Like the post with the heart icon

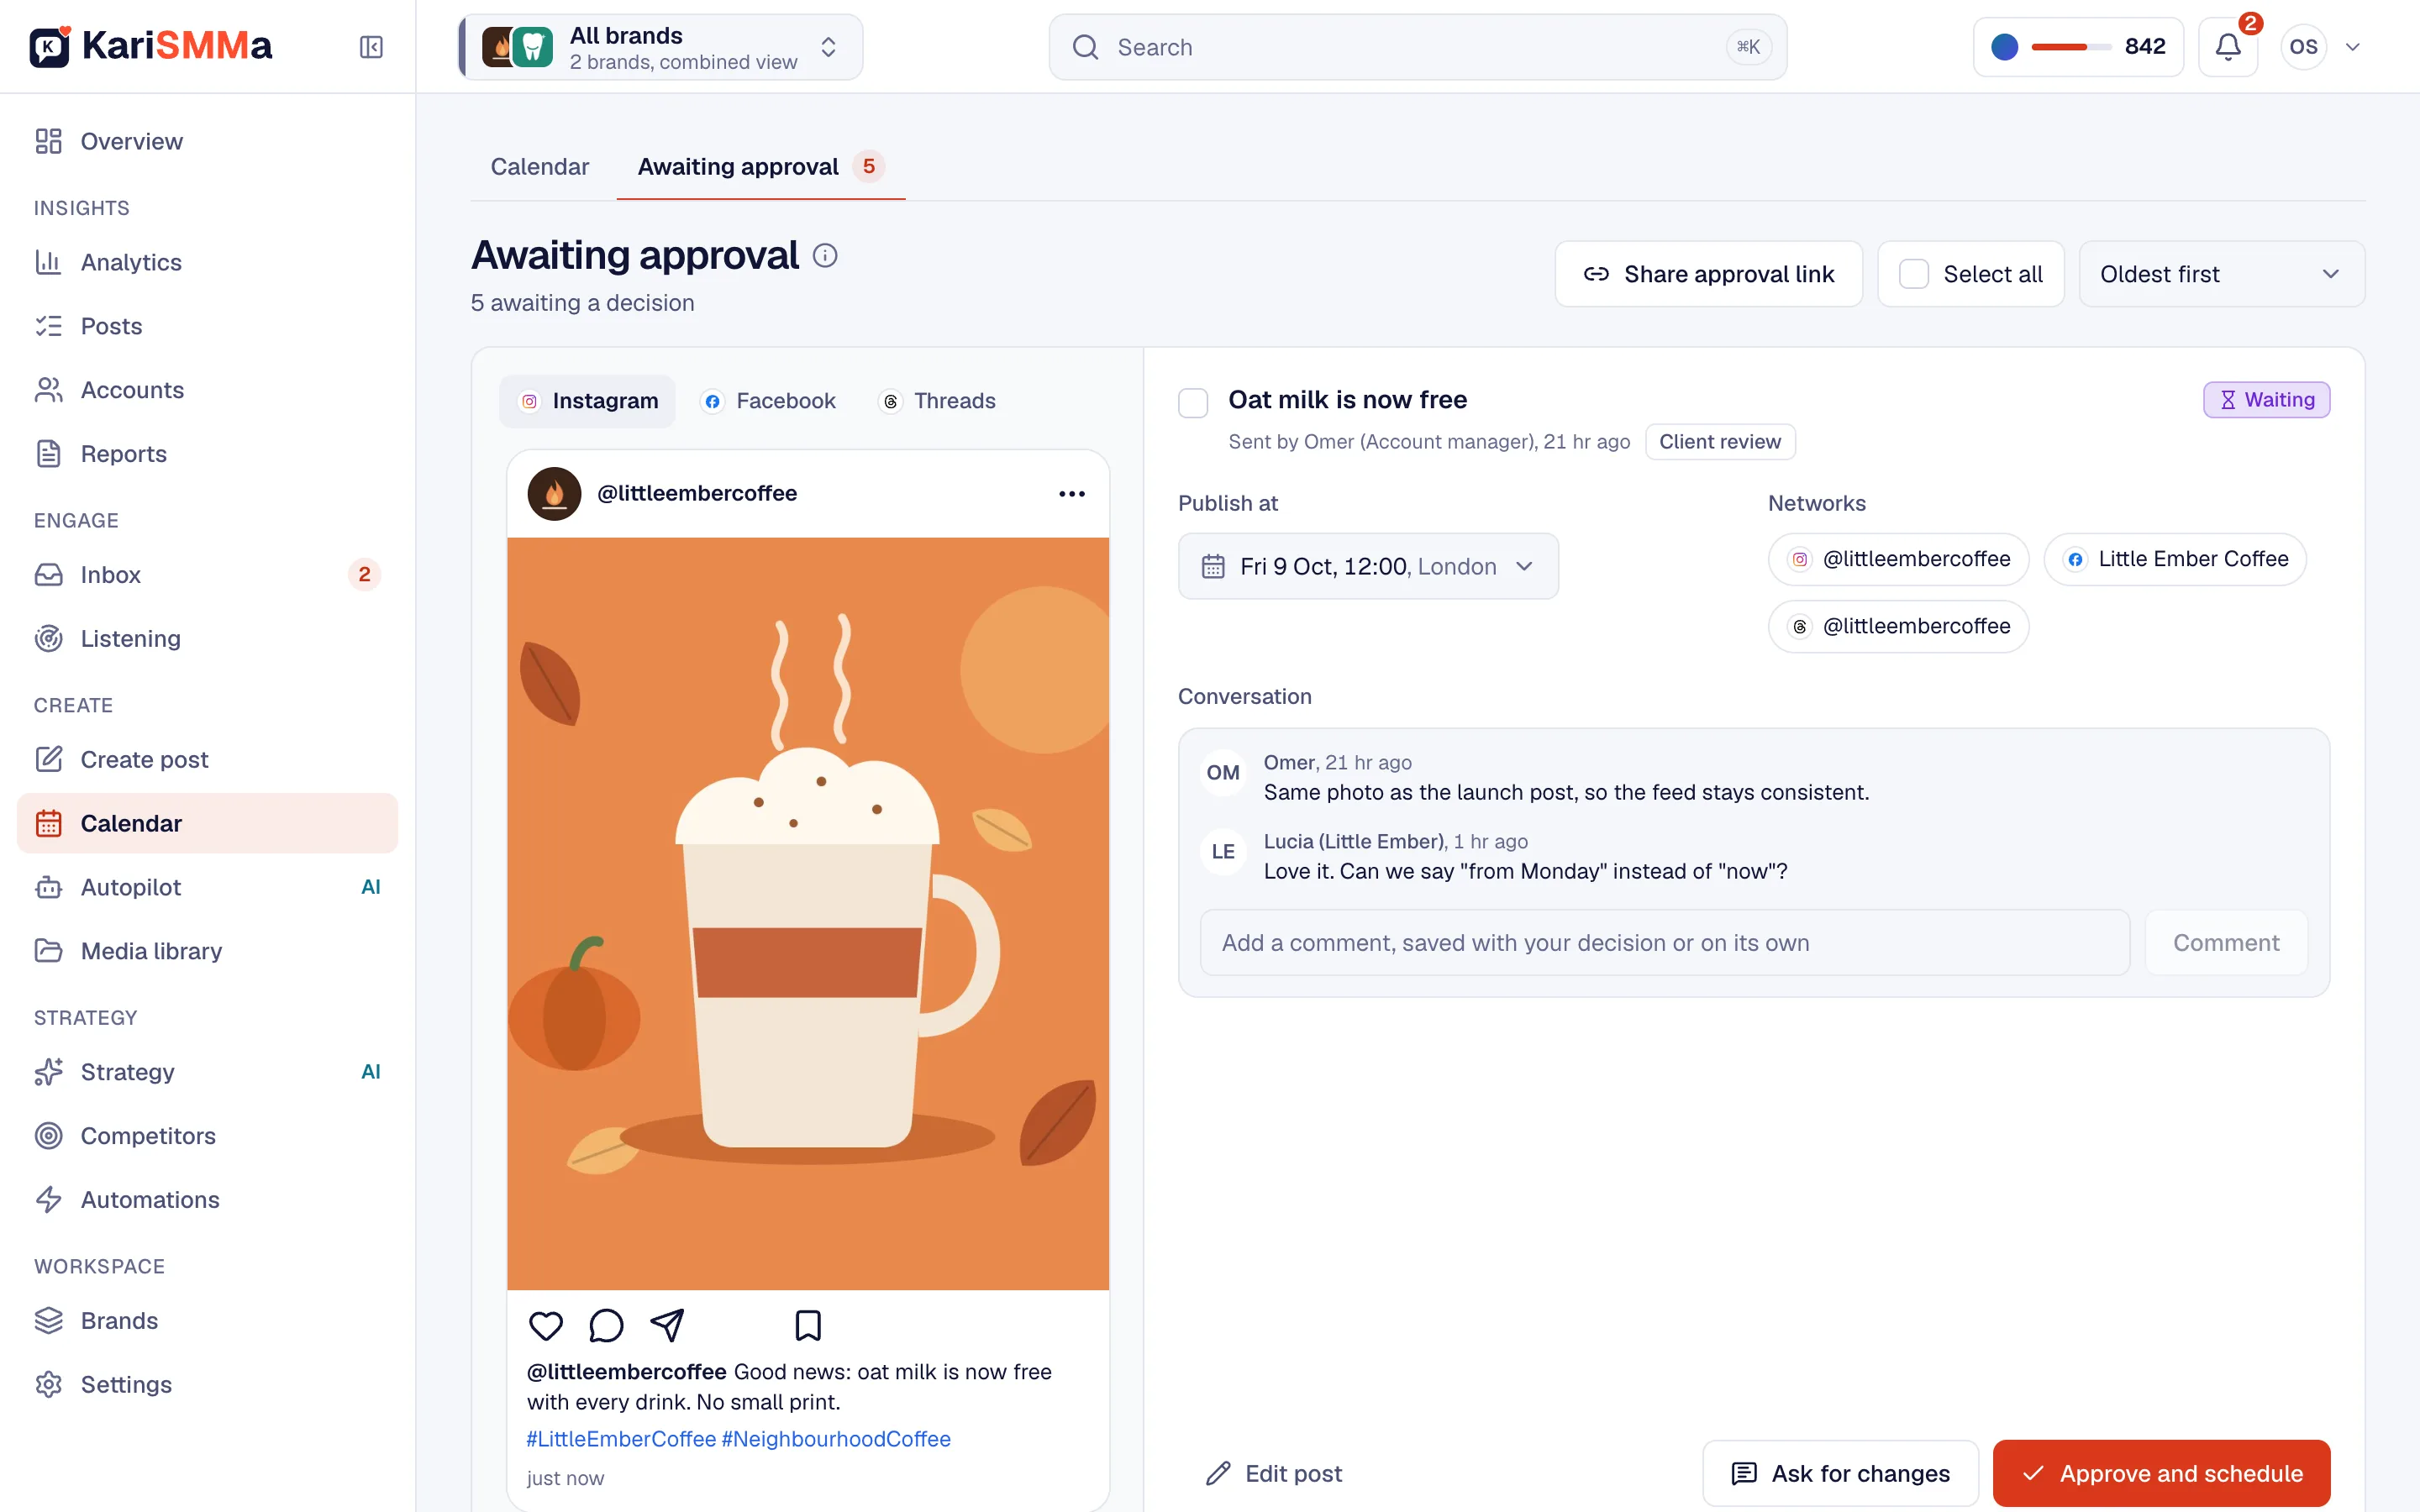(546, 1325)
